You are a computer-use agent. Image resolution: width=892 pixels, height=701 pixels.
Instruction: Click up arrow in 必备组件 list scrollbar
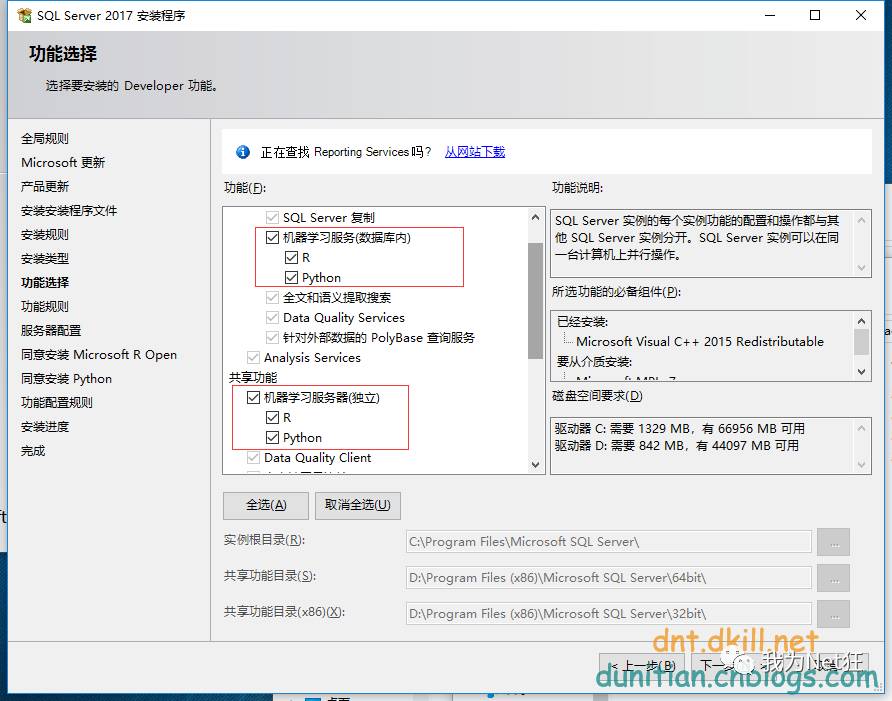click(862, 321)
